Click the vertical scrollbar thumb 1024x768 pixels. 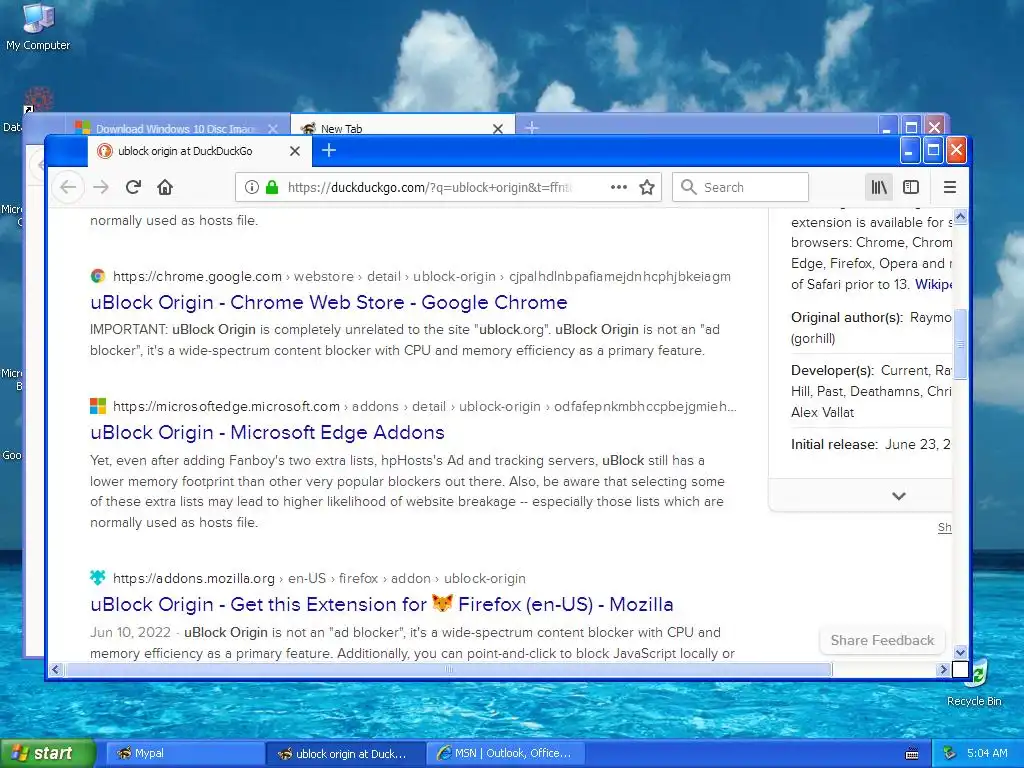[960, 344]
